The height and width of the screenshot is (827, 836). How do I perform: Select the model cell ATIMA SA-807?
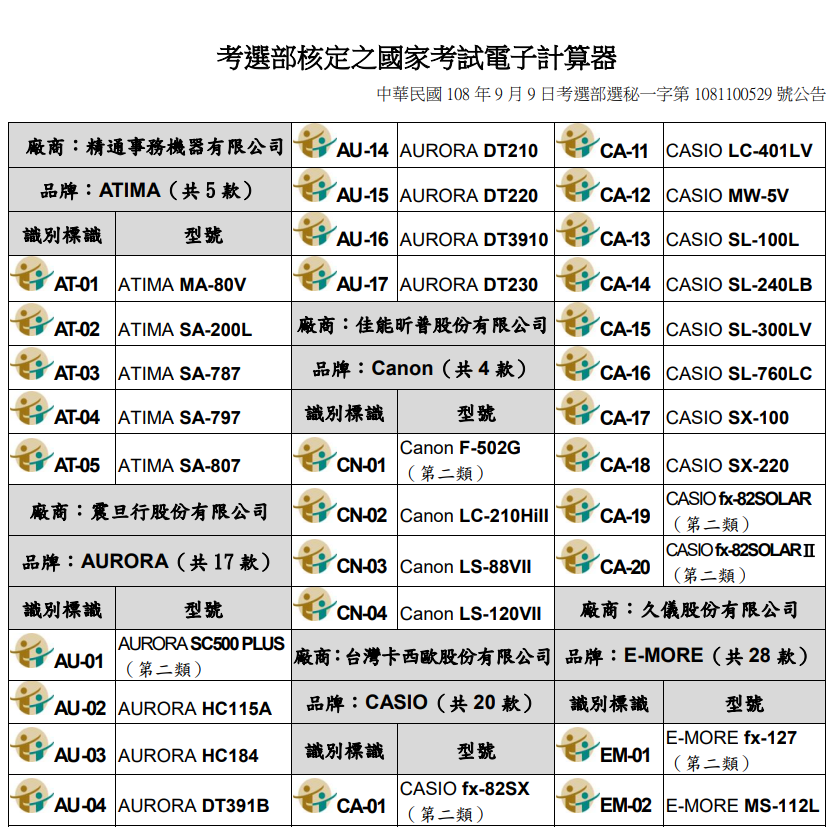(x=203, y=460)
